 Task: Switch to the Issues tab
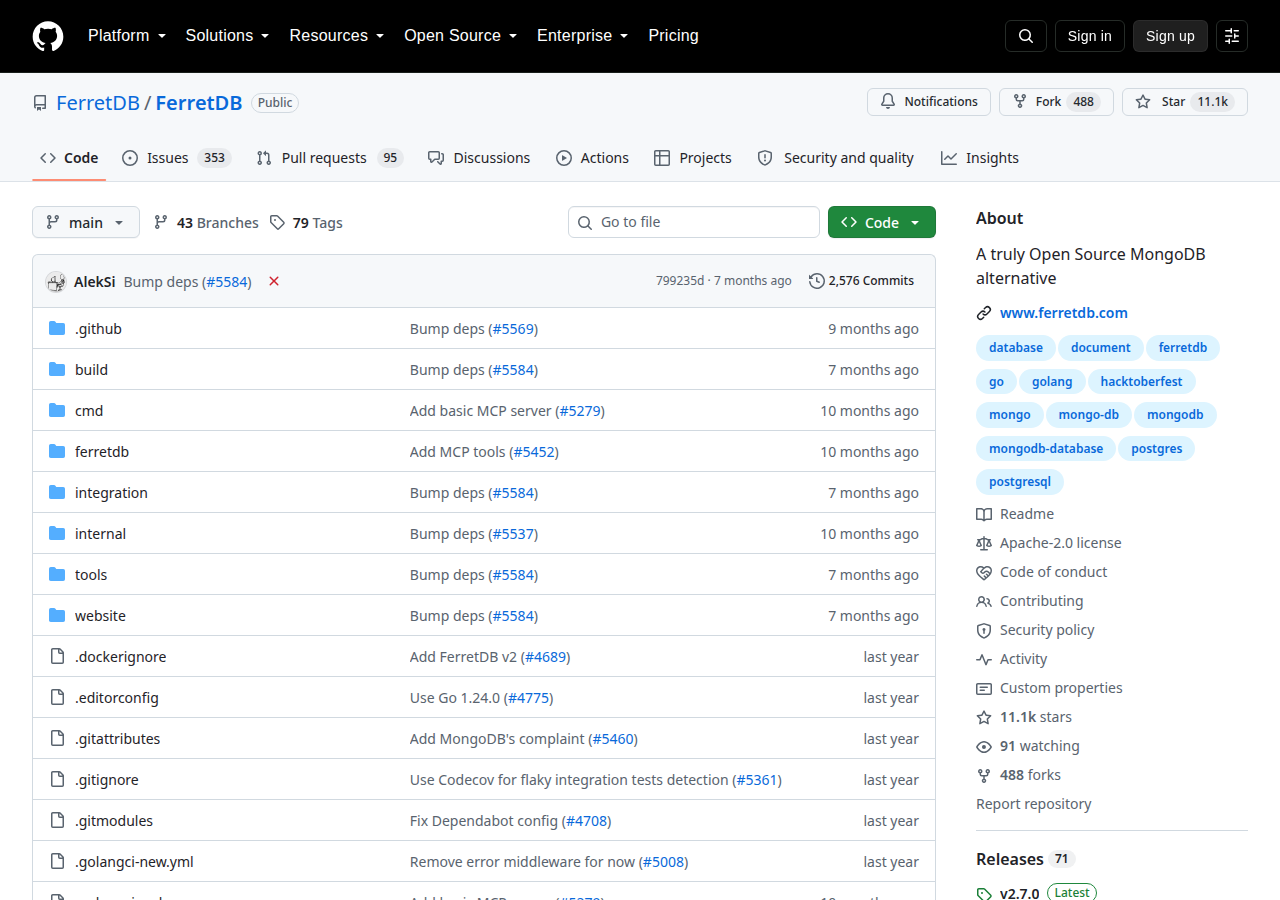[176, 158]
